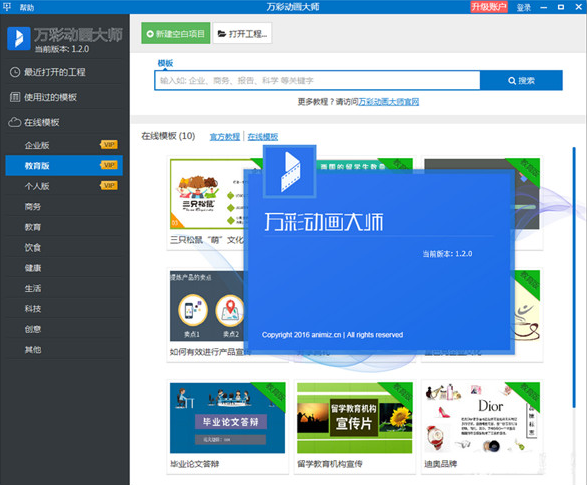Click the used templates list icon
The image size is (587, 485).
coord(15,97)
